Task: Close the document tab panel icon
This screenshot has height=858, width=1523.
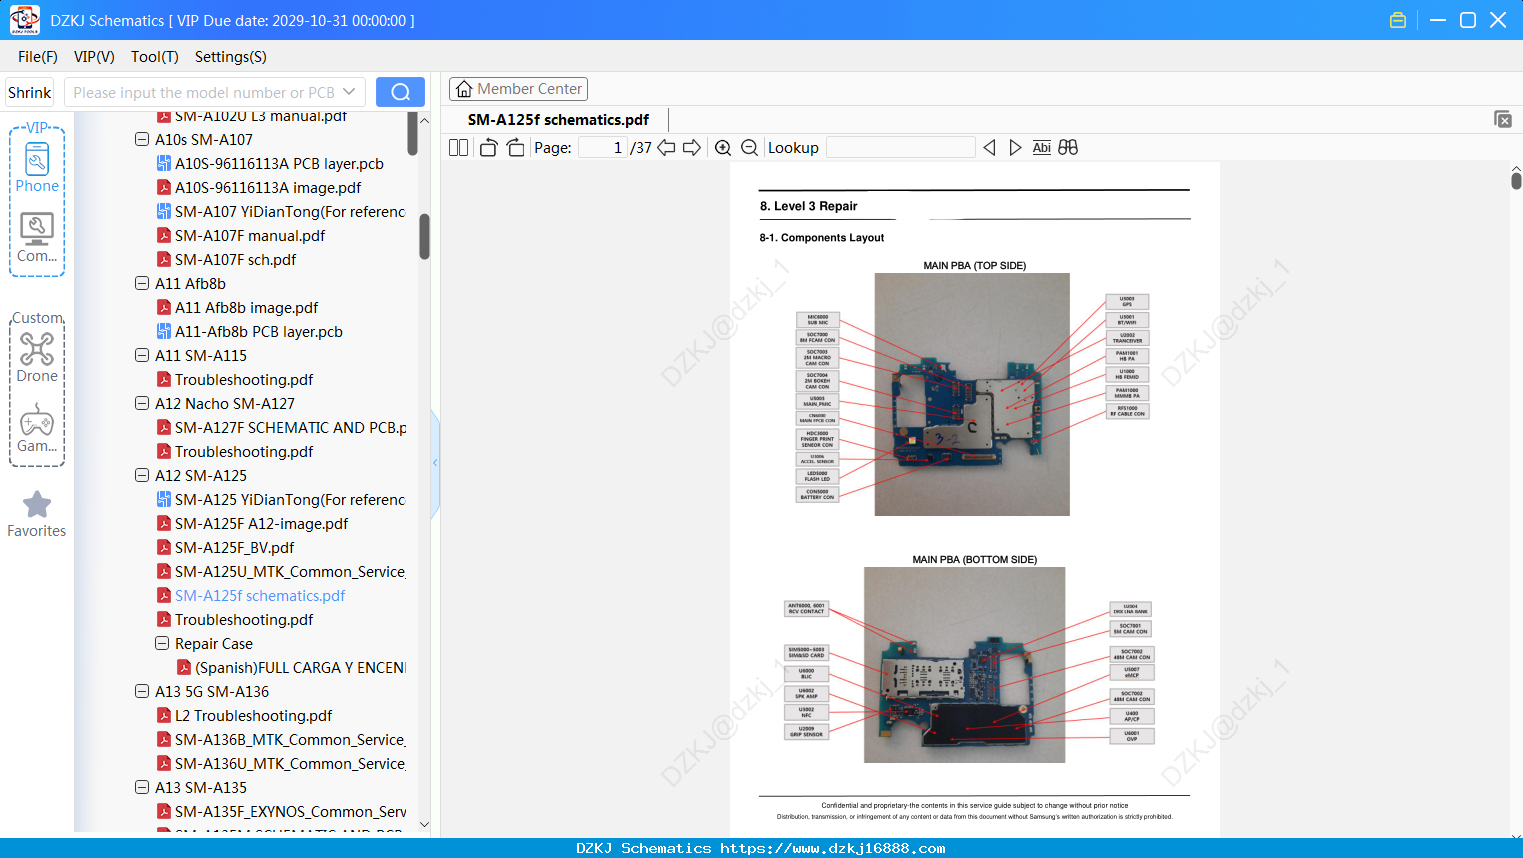Action: click(1502, 119)
